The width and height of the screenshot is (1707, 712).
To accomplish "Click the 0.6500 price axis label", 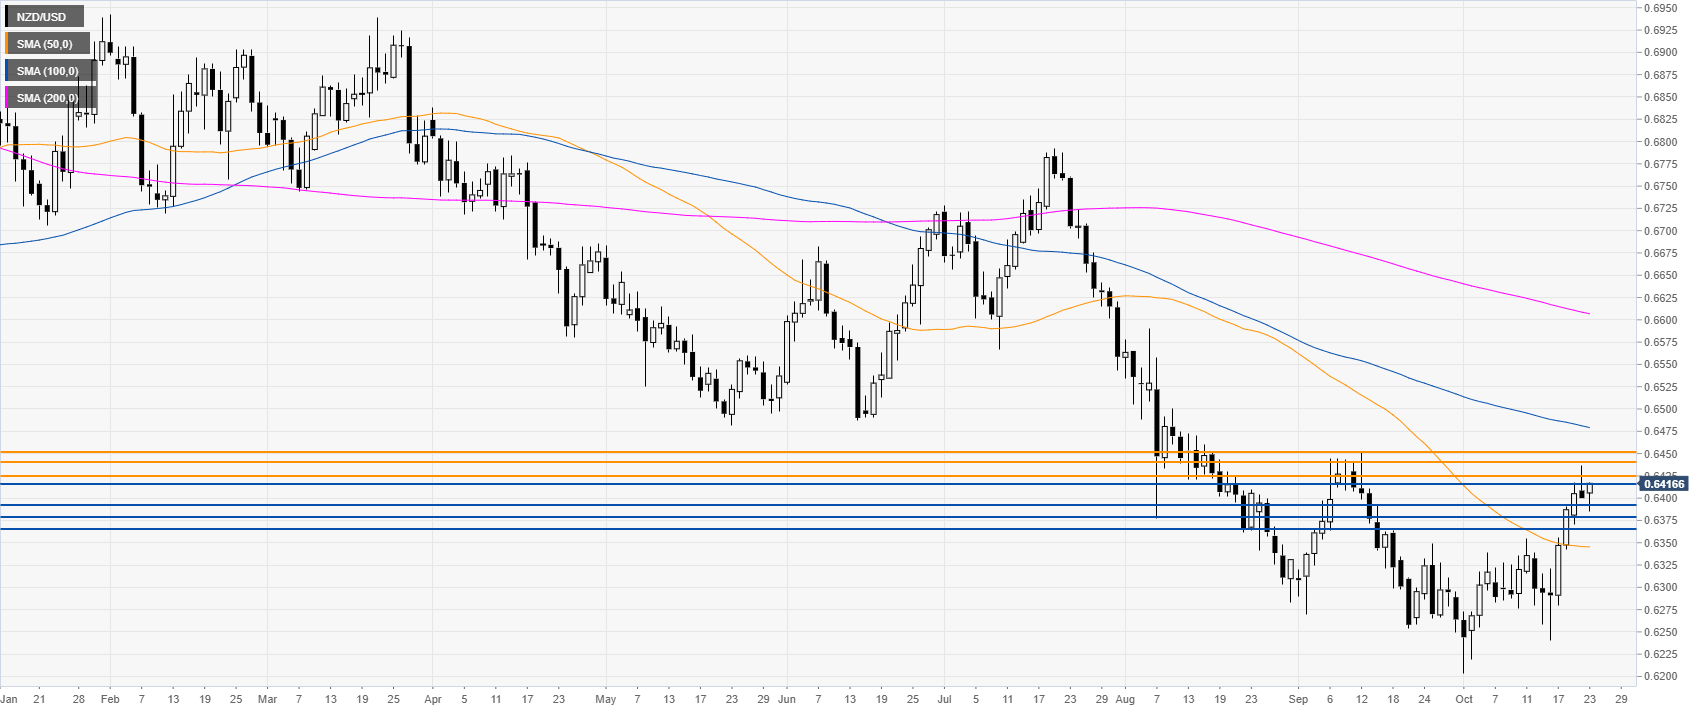I will pos(1660,409).
